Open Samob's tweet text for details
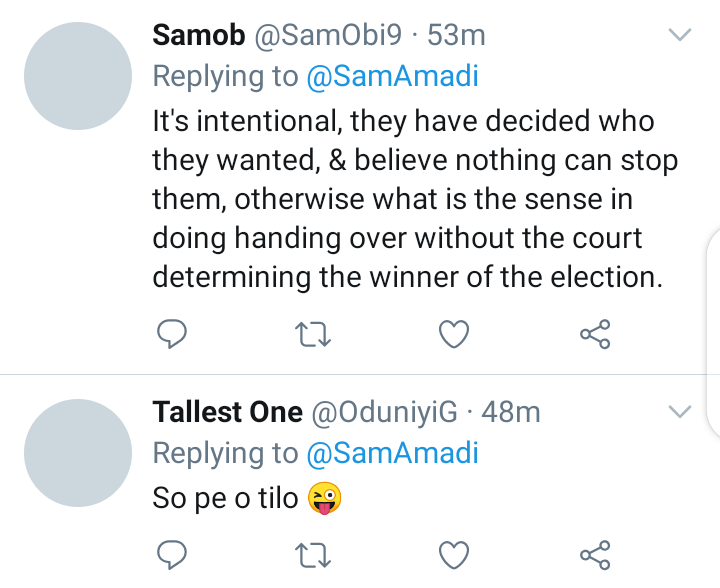 (x=415, y=199)
